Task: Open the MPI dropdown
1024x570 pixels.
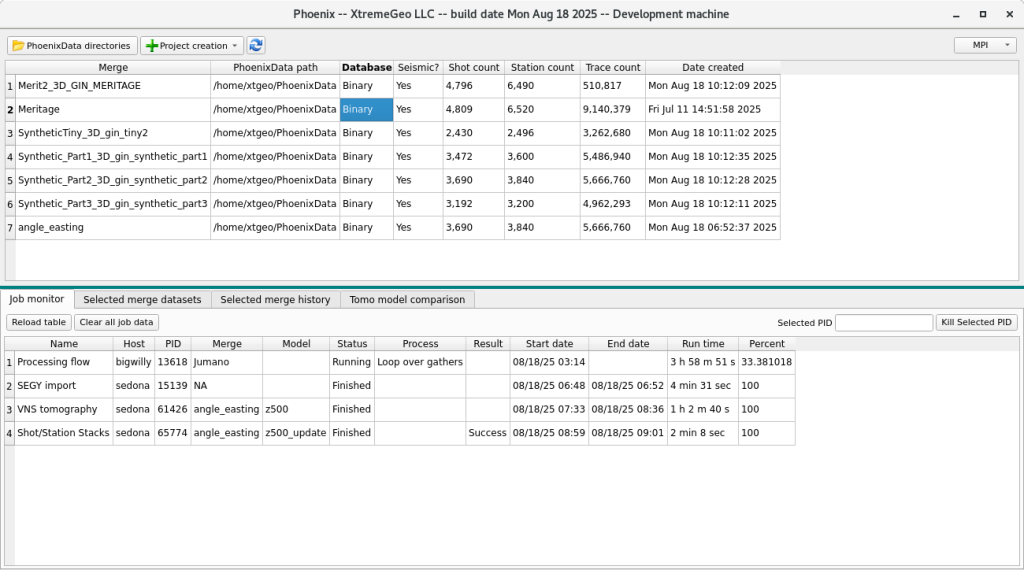Action: pyautogui.click(x=985, y=45)
